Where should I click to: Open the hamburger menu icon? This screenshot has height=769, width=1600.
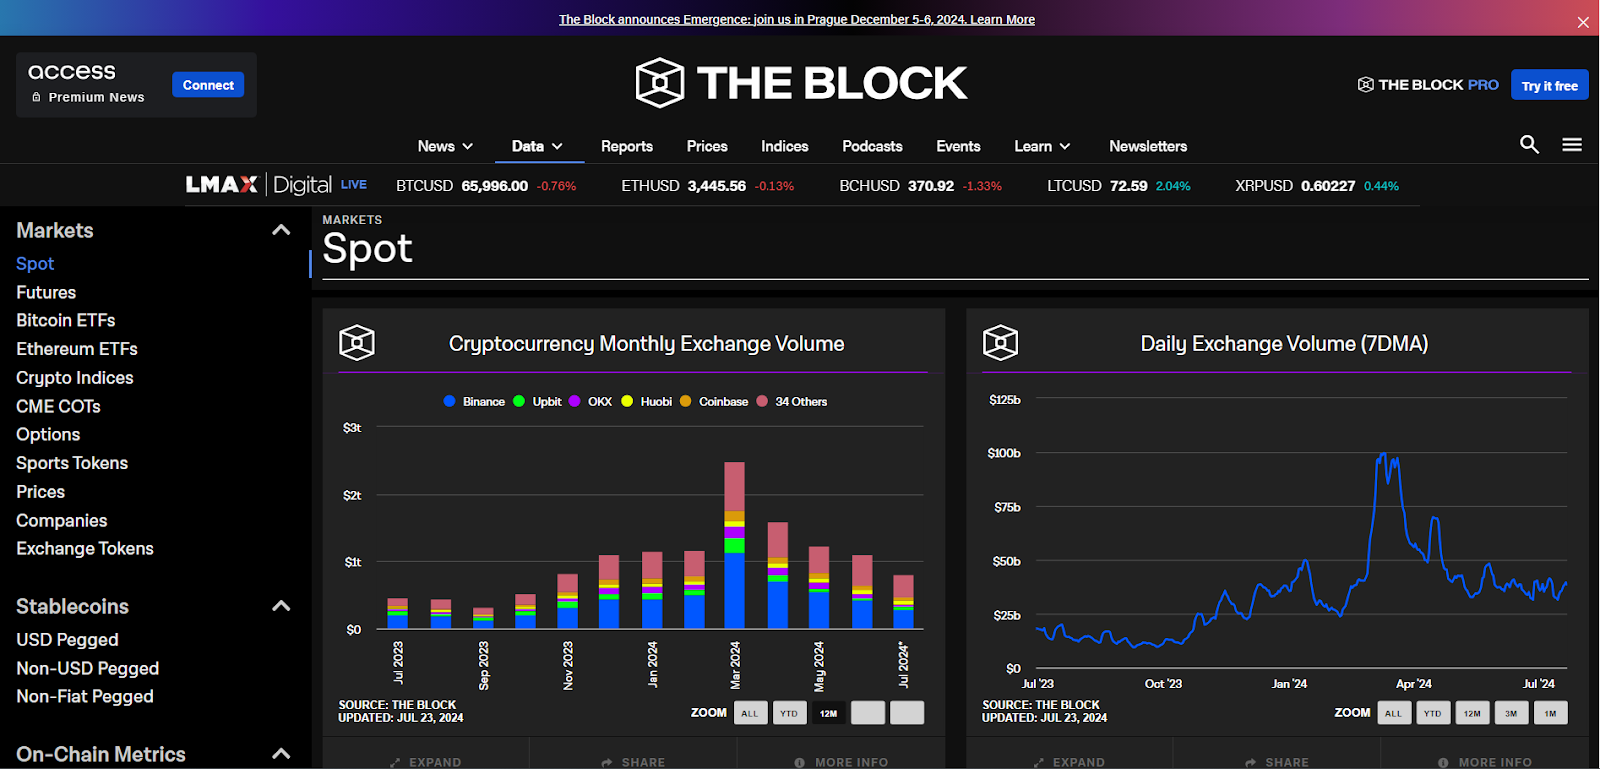(1572, 144)
